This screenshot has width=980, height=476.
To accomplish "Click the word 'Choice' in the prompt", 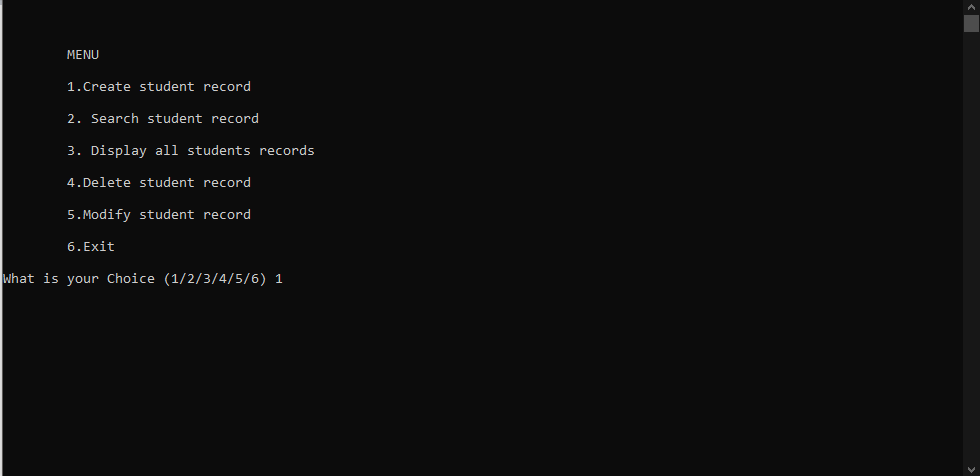I will (131, 279).
